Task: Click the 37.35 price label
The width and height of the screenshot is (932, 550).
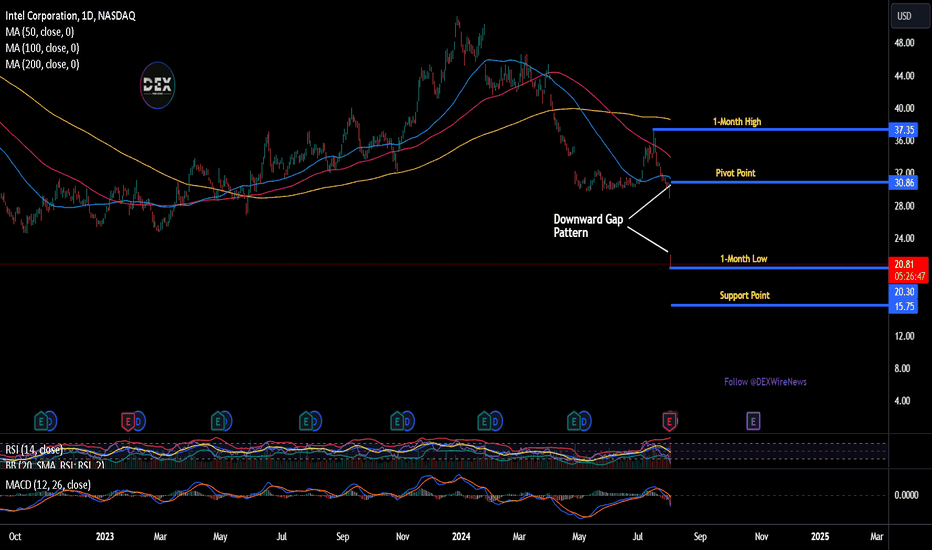Action: (903, 130)
